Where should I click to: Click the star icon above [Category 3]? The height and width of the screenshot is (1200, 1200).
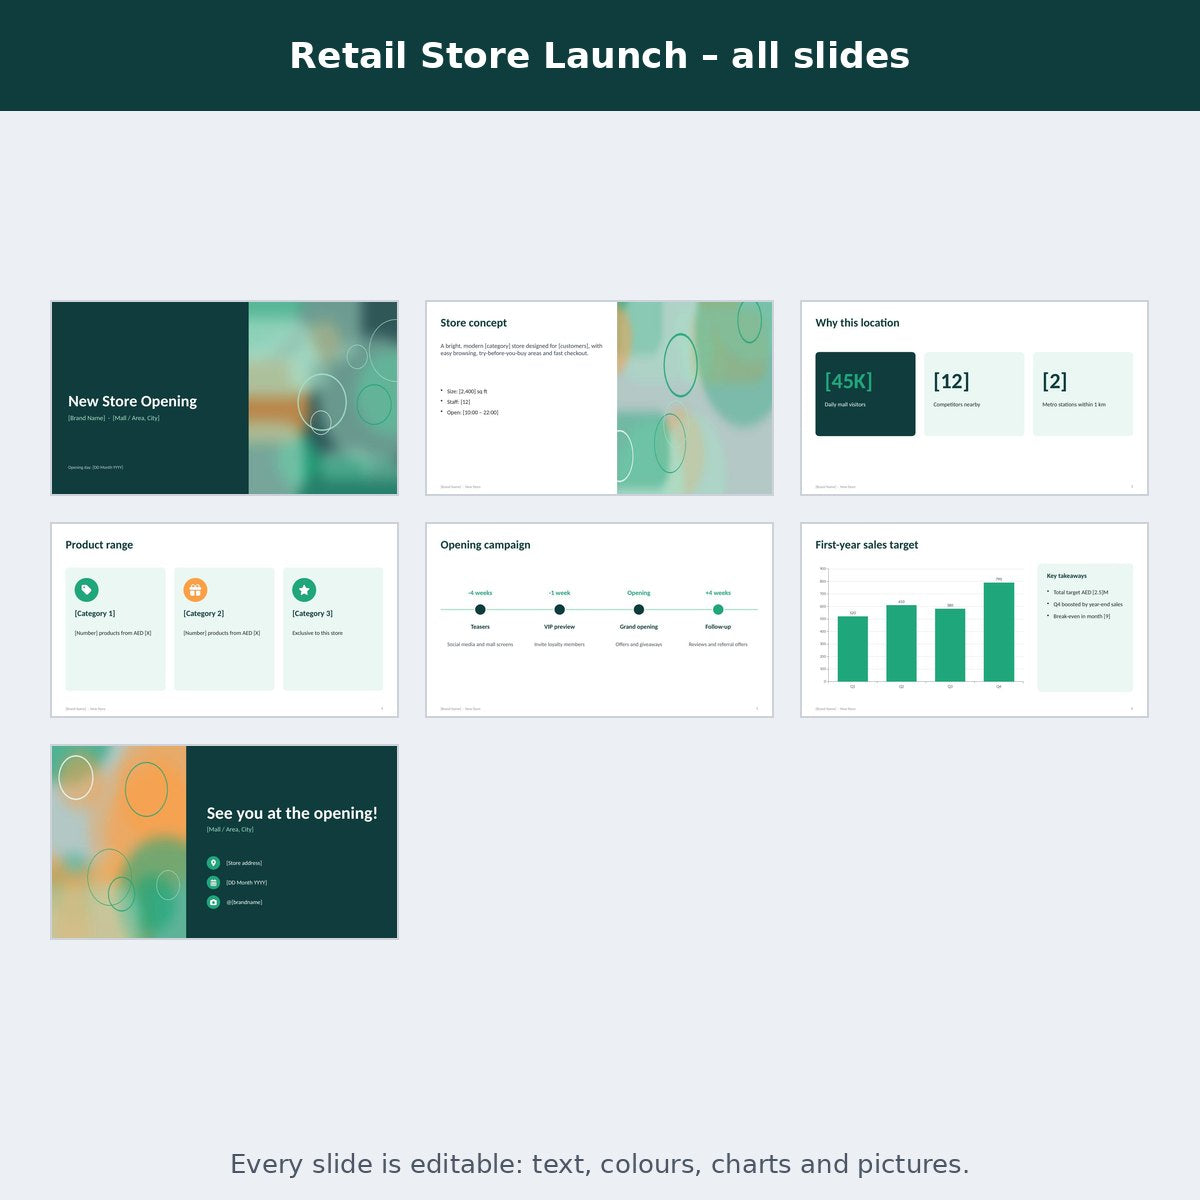point(304,590)
